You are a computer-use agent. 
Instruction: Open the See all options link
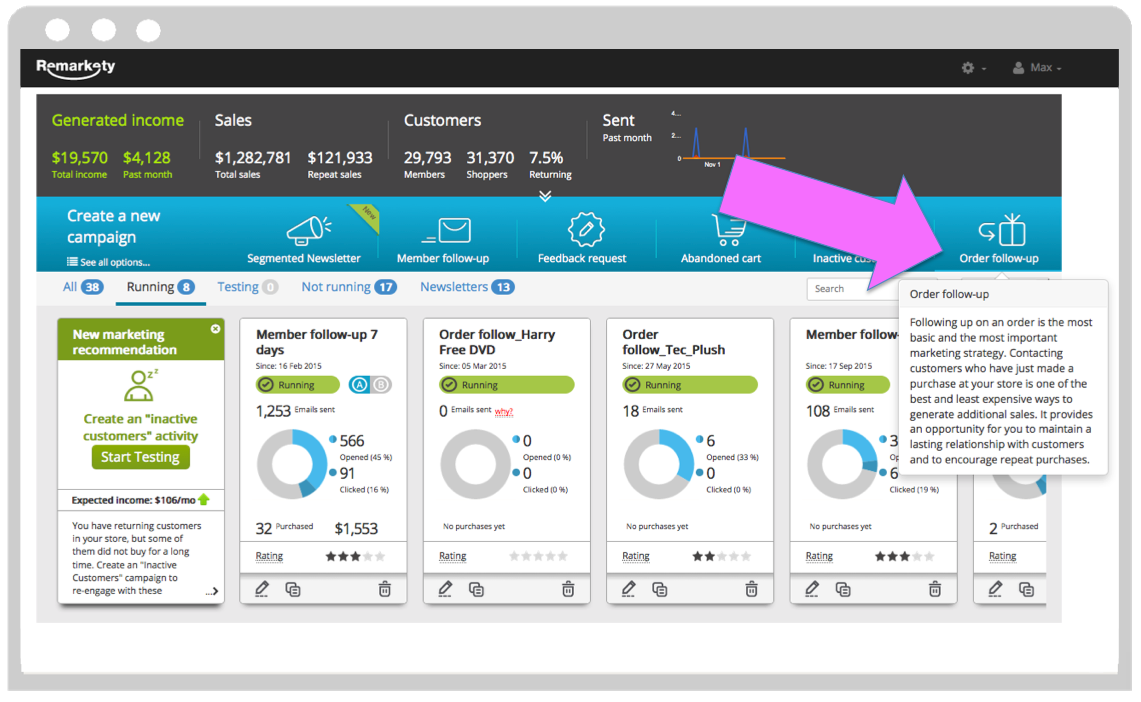108,262
